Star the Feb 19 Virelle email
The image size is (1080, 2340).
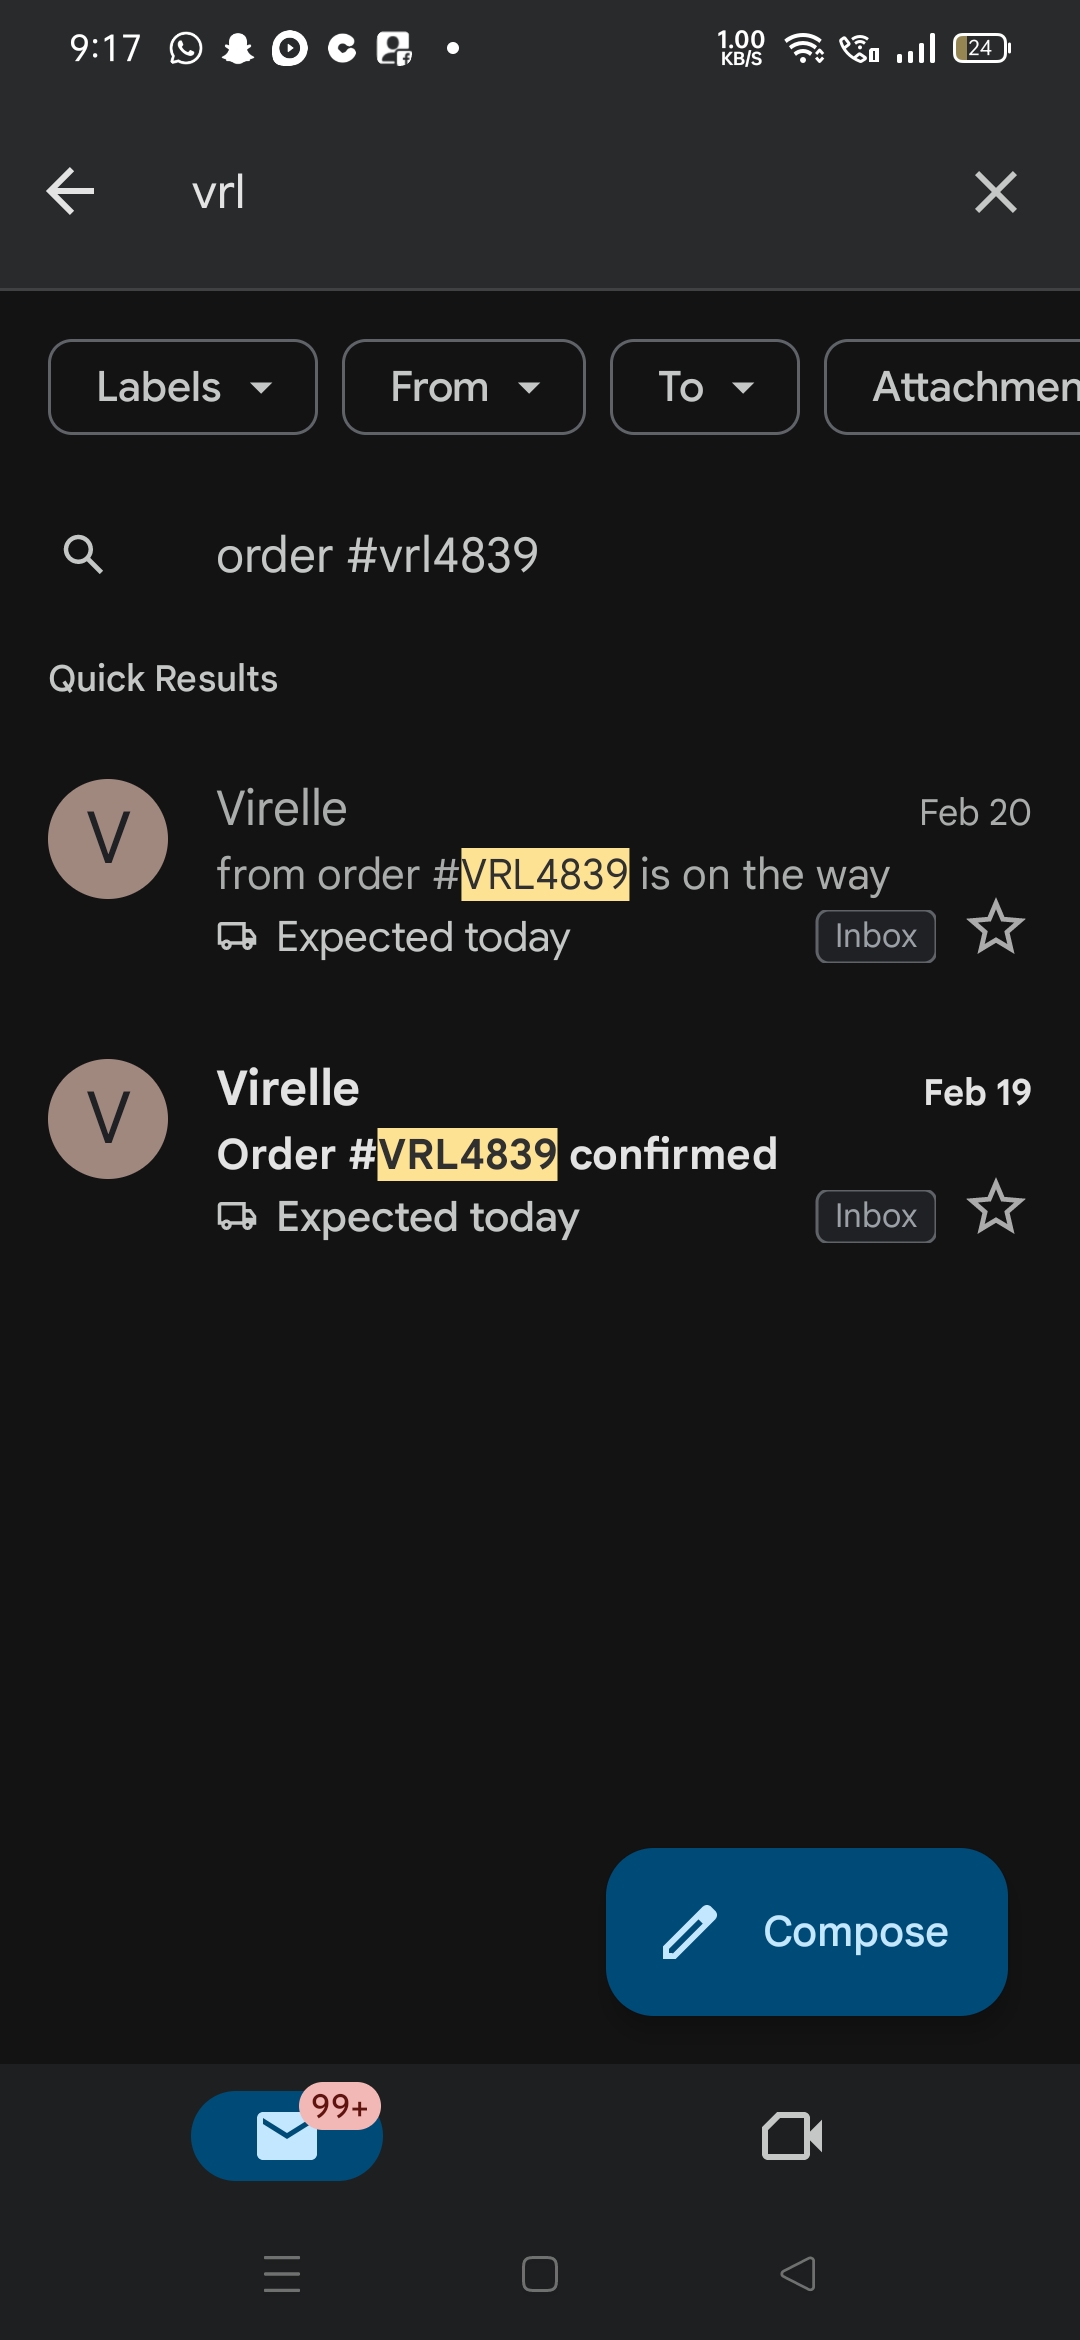pyautogui.click(x=995, y=1207)
